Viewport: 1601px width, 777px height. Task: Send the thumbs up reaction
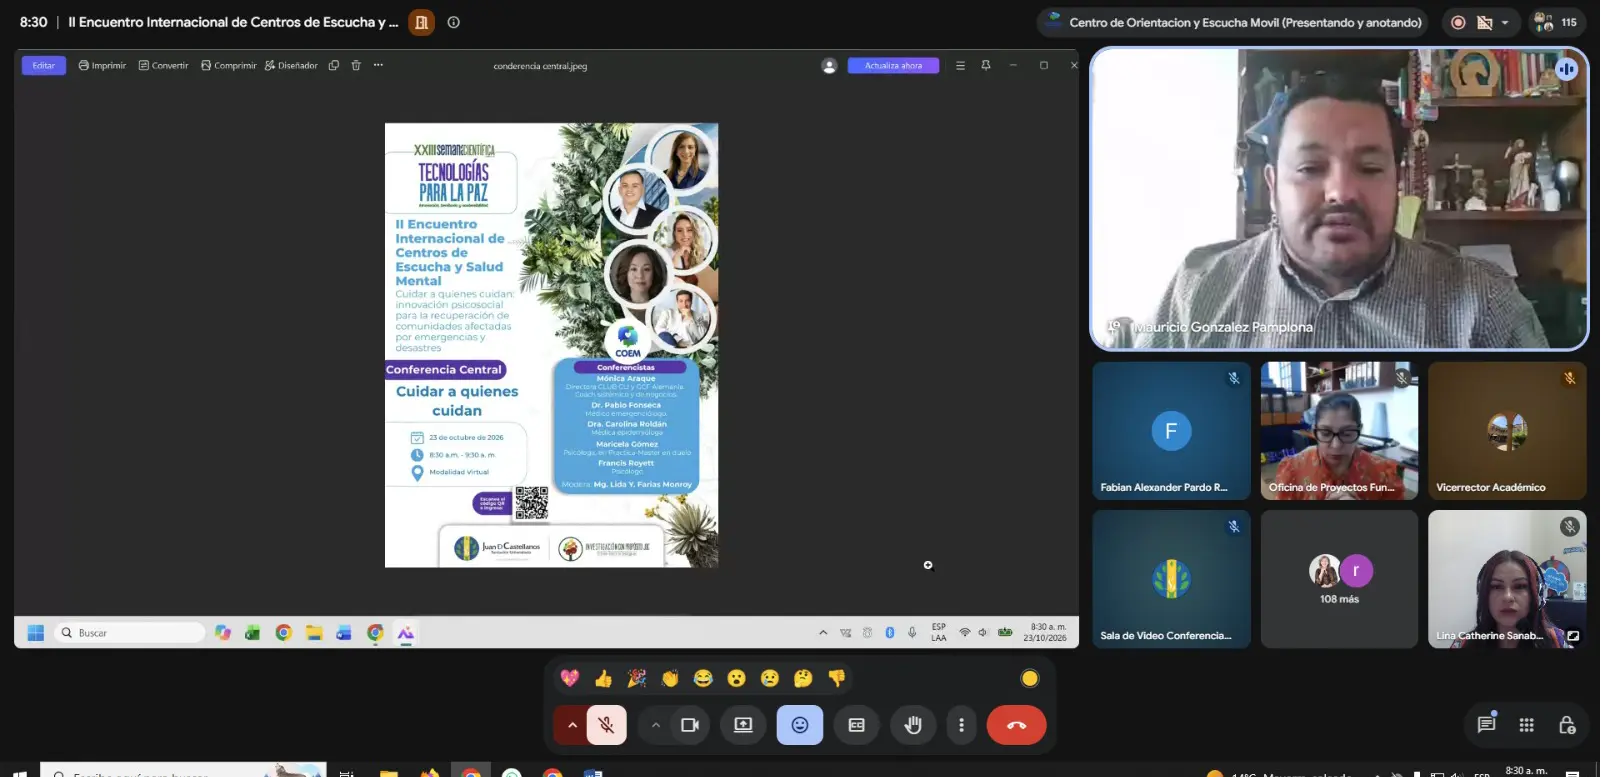pos(603,678)
